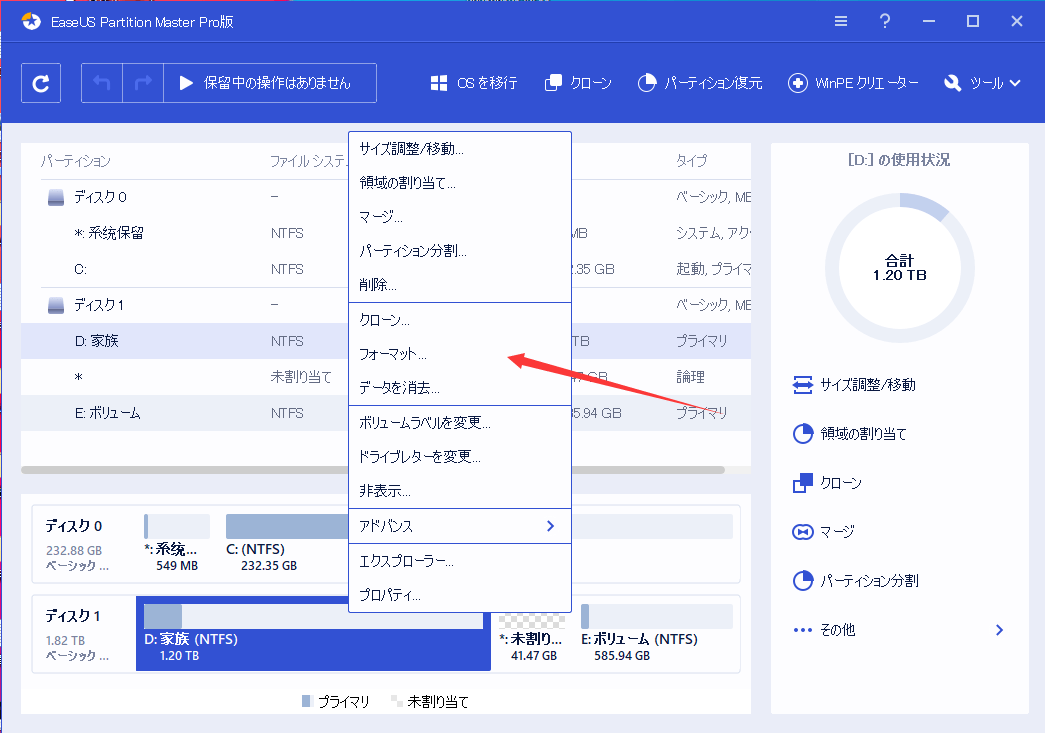Viewport: 1045px width, 733px height.
Task: Click the ディスク 1 drive icon in list
Action: pos(56,305)
